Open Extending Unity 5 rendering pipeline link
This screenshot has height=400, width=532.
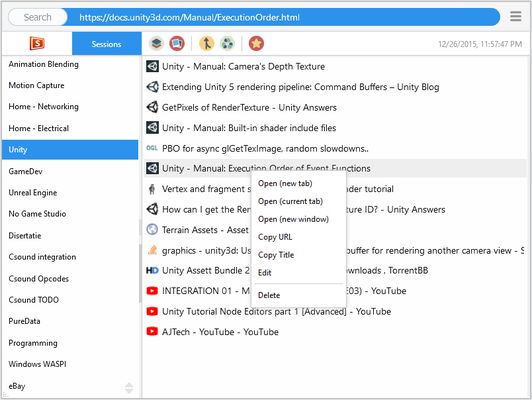(x=301, y=87)
